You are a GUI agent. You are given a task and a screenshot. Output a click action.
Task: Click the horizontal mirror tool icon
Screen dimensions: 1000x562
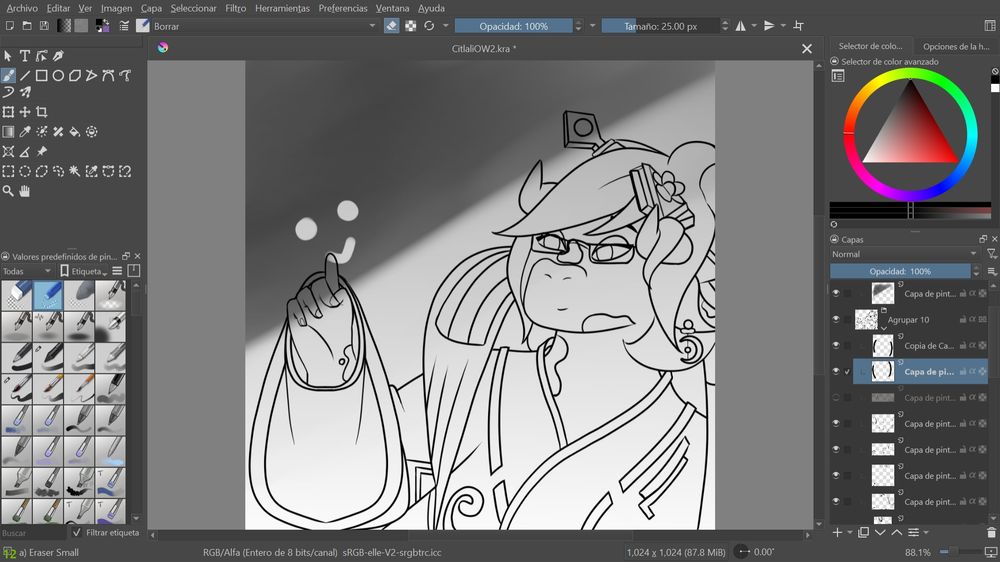click(740, 26)
